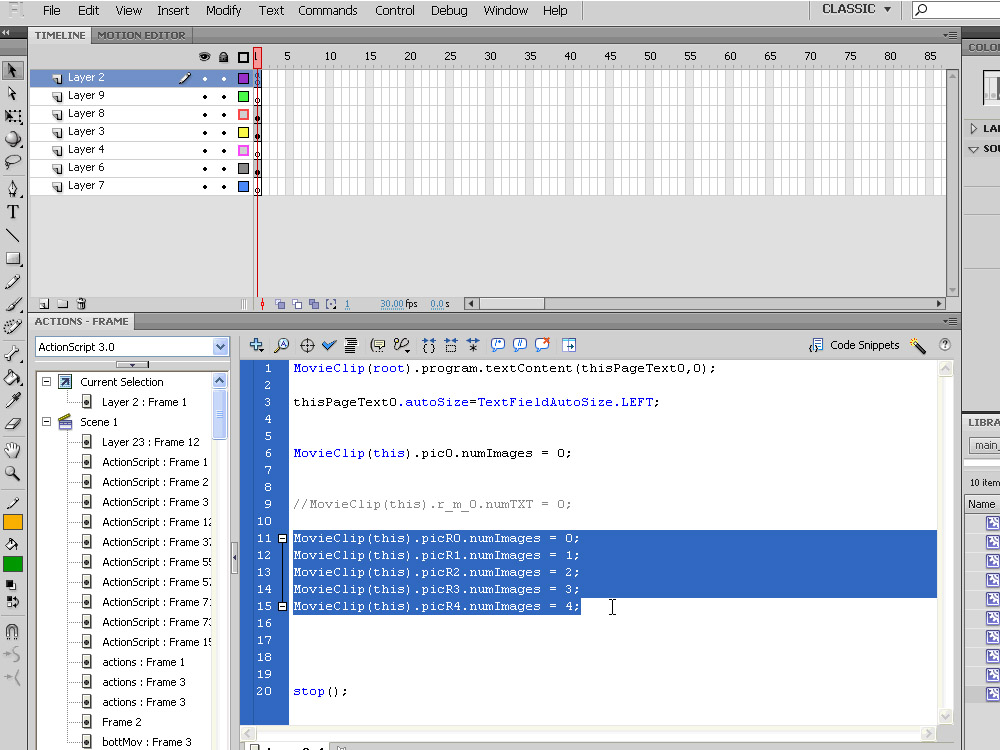Collapse the Scene 1 tree node
Image resolution: width=1000 pixels, height=750 pixels.
(46, 422)
